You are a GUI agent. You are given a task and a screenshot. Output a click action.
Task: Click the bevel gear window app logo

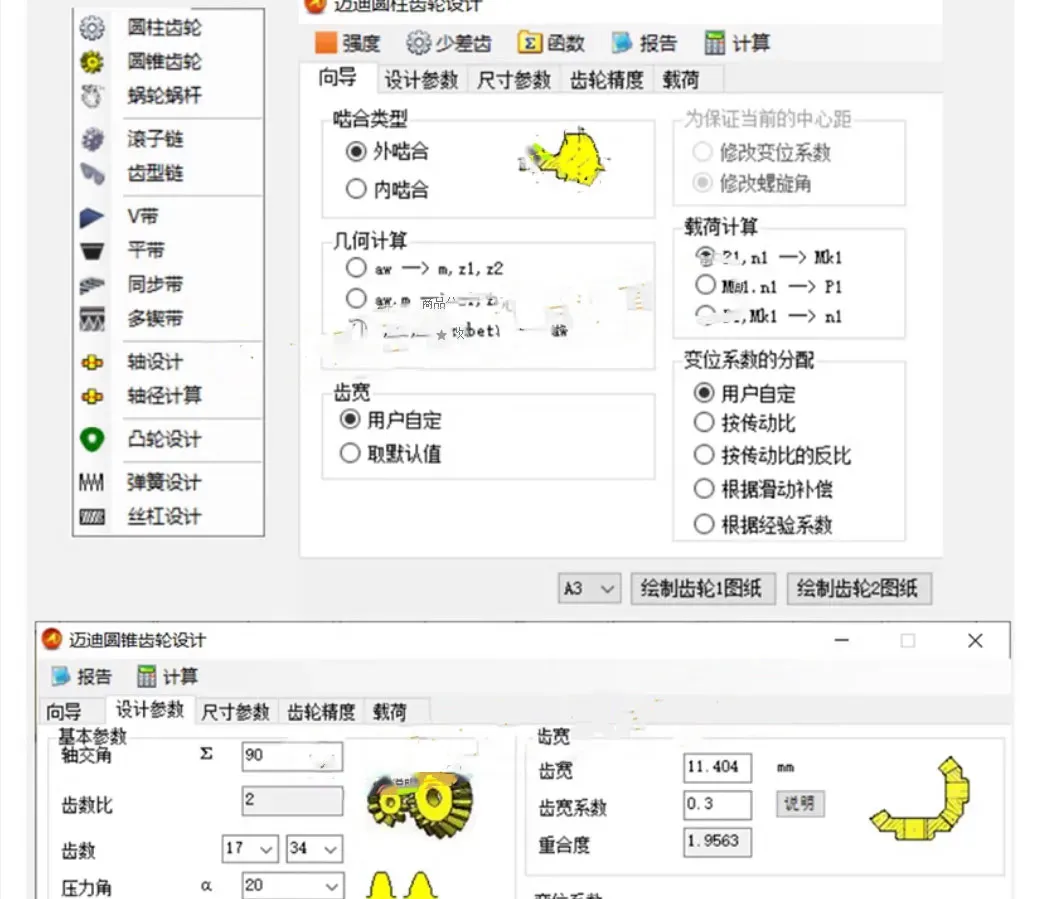coord(52,639)
